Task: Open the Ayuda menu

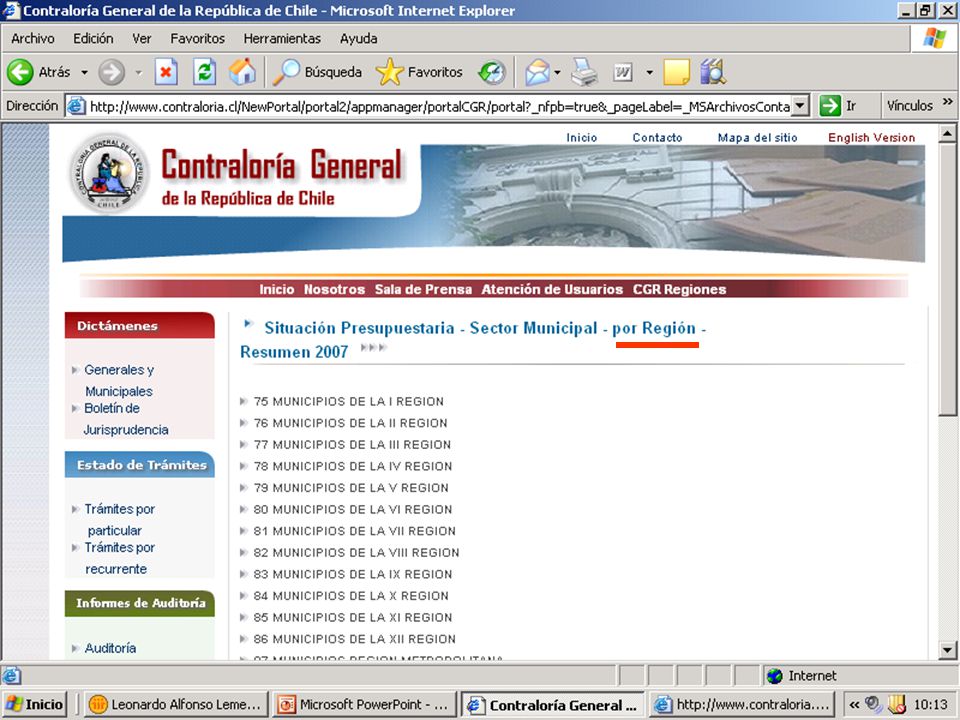Action: [358, 39]
